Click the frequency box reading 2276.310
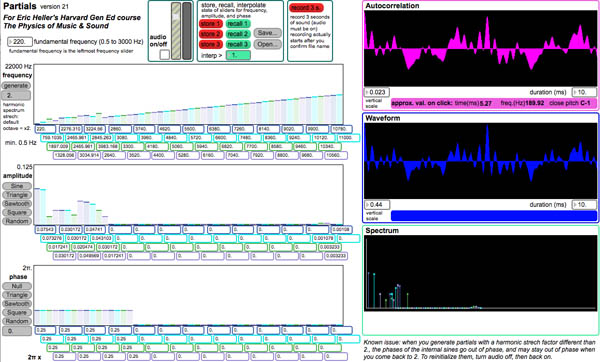 point(70,129)
